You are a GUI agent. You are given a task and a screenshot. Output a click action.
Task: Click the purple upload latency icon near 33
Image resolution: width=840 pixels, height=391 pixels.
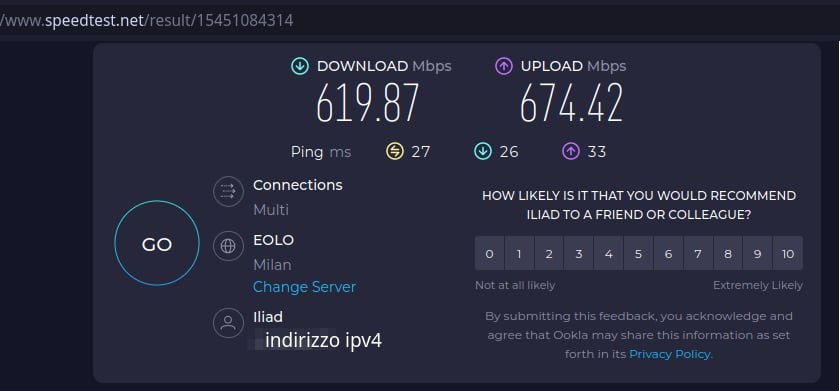(x=571, y=152)
